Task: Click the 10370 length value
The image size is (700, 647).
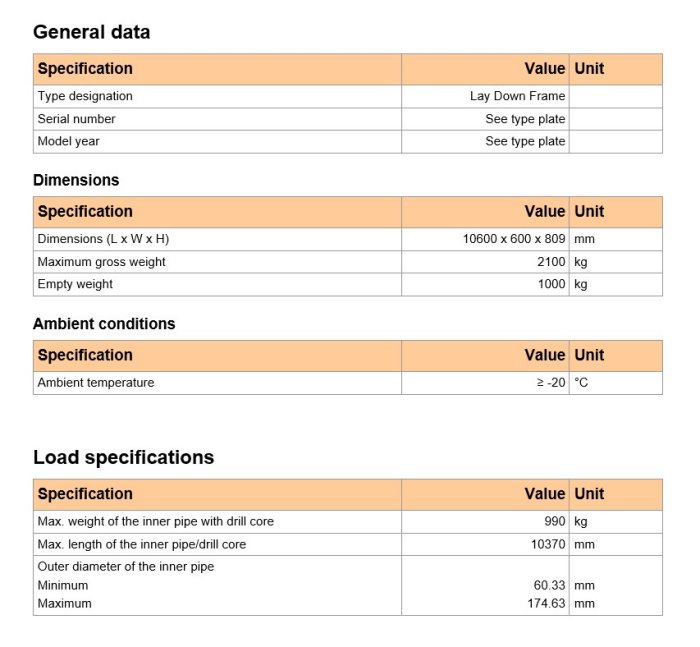Action: click(x=547, y=544)
